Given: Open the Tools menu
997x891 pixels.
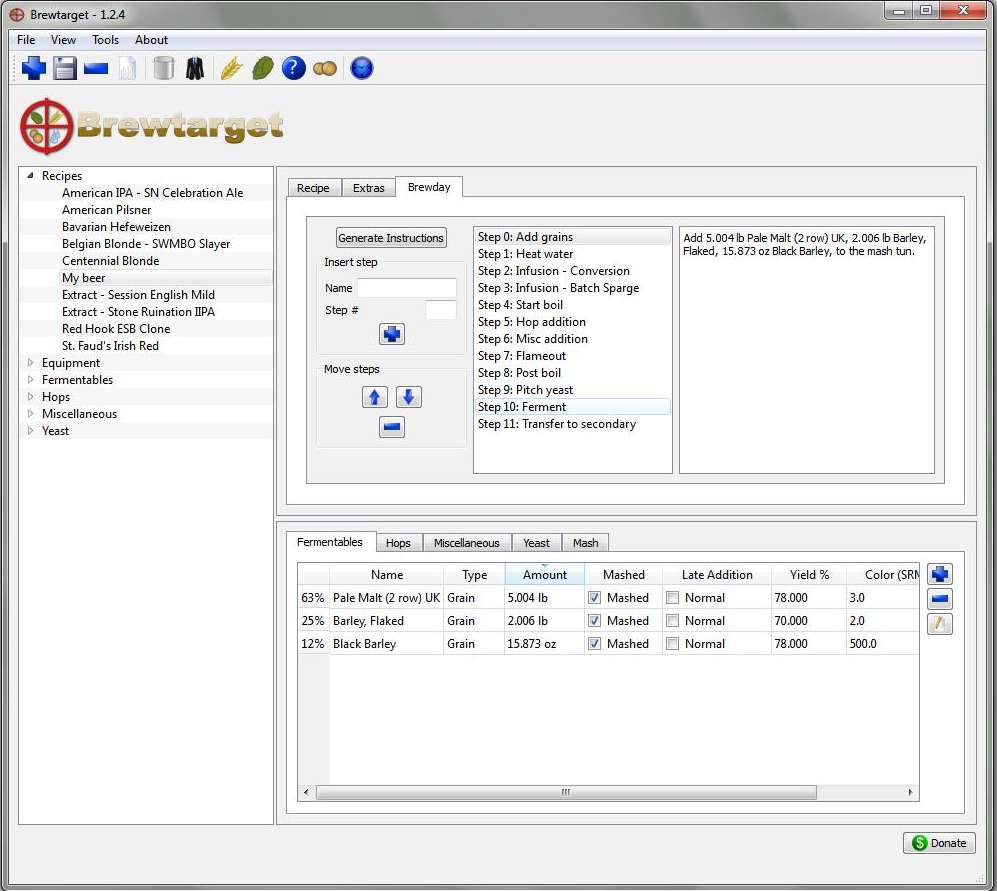Looking at the screenshot, I should click(x=105, y=40).
